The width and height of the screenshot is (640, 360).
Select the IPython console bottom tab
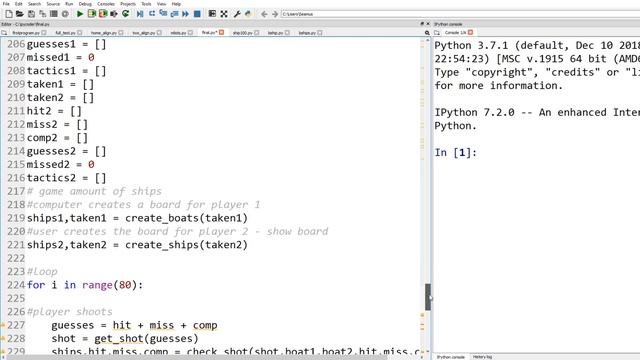coord(451,357)
